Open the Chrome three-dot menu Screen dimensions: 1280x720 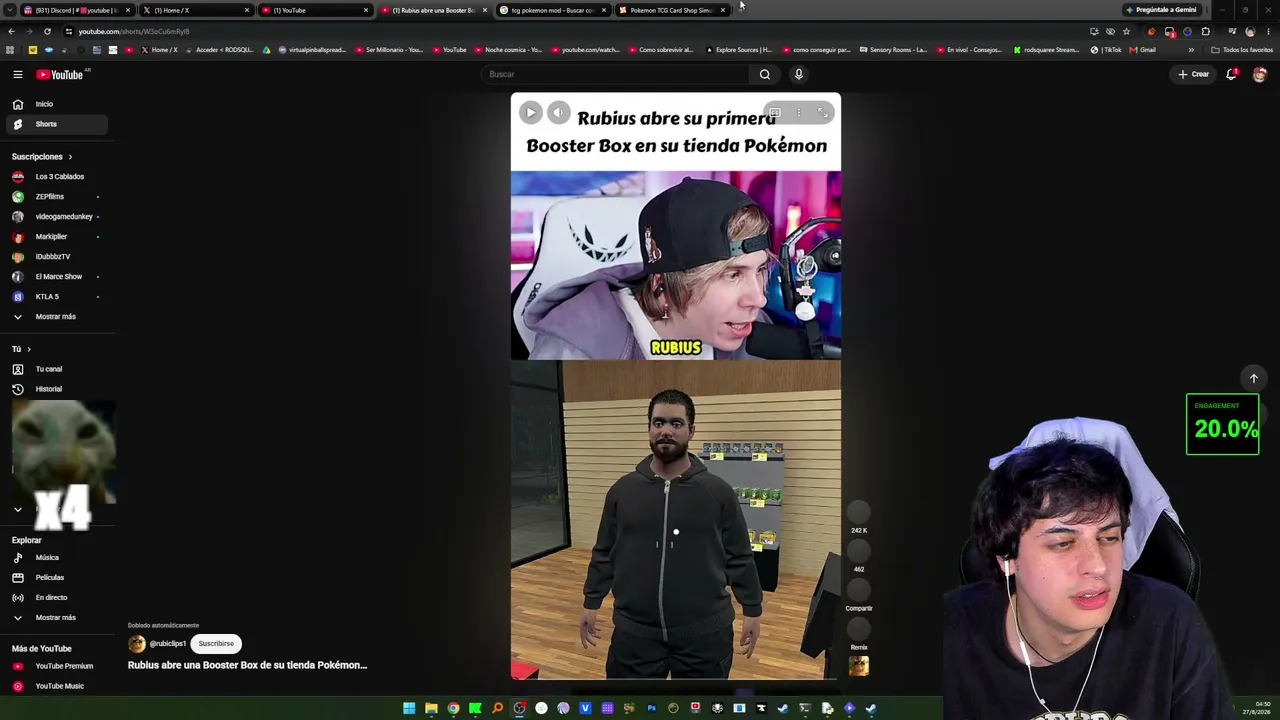(x=1268, y=32)
